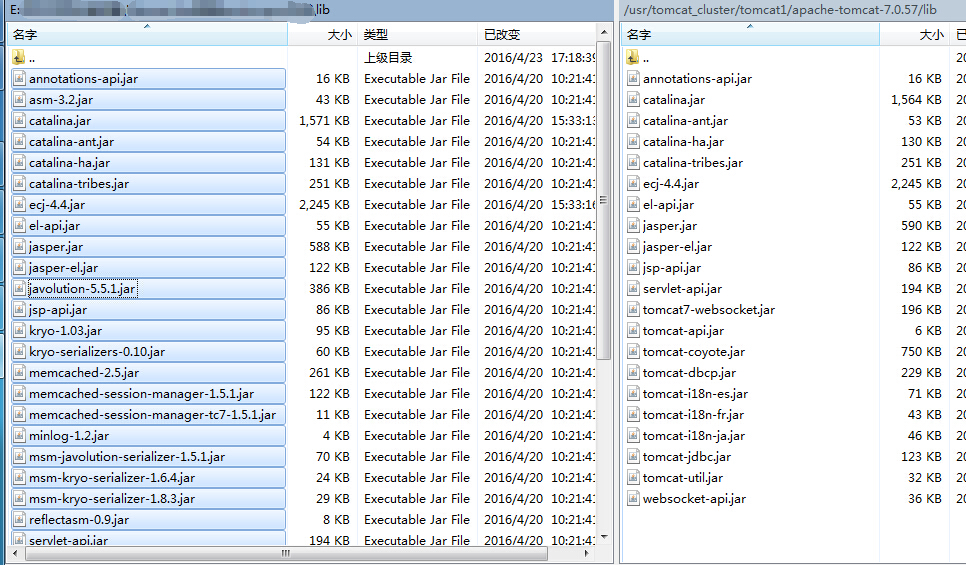Select remote el-api.jar file name
966x565 pixels.
pos(668,205)
